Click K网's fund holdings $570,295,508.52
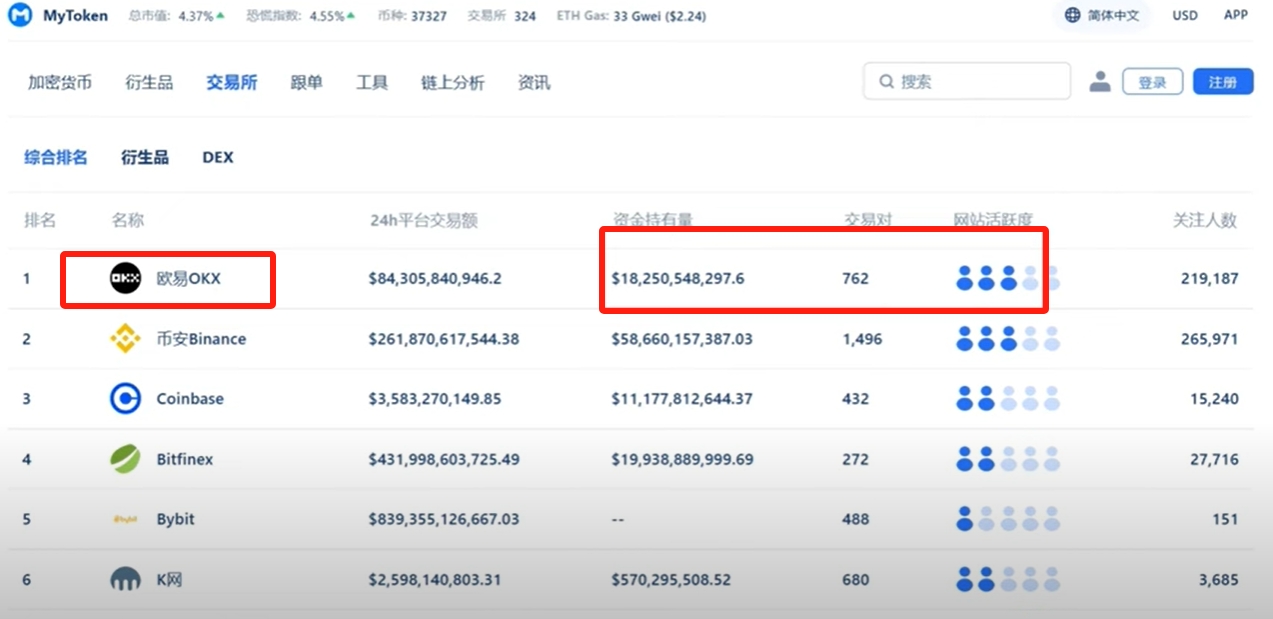 click(x=669, y=579)
